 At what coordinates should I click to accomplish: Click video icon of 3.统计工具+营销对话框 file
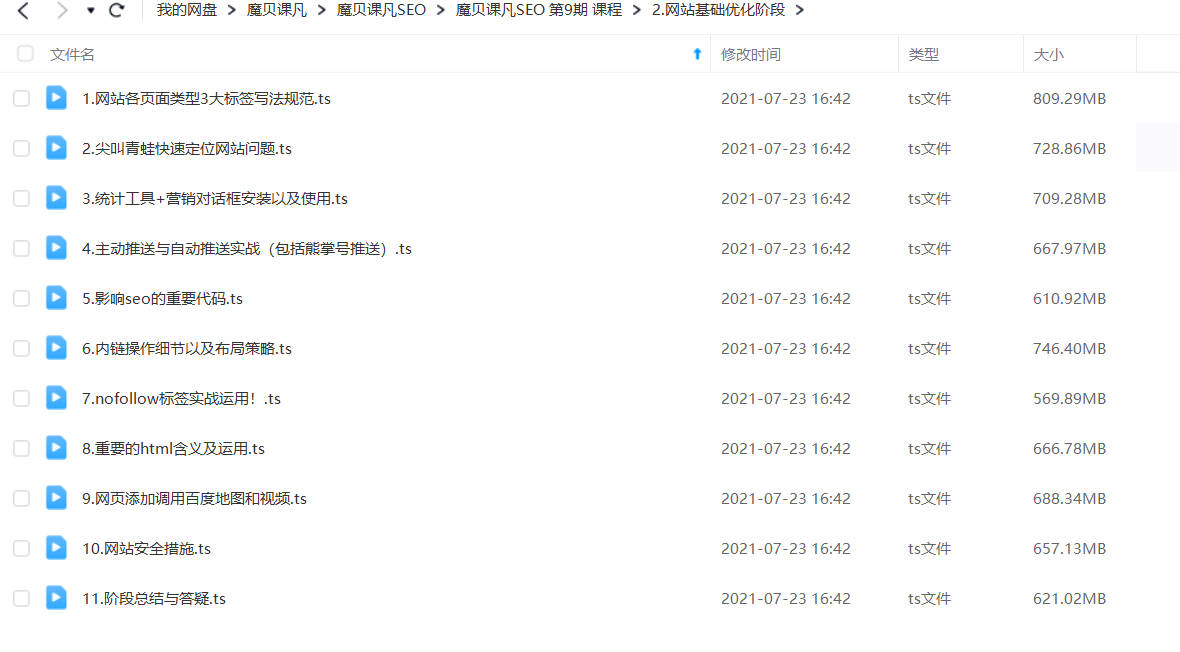(x=56, y=198)
